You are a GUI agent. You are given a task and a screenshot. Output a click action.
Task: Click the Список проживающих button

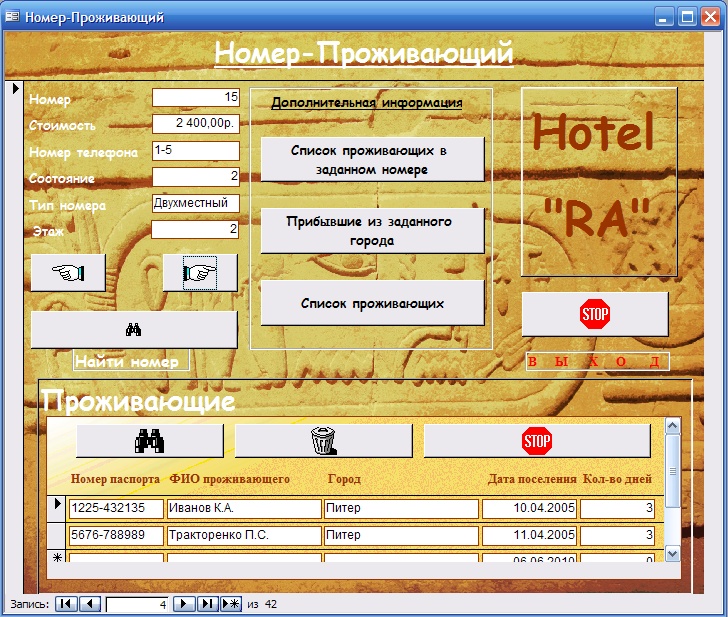tap(372, 303)
